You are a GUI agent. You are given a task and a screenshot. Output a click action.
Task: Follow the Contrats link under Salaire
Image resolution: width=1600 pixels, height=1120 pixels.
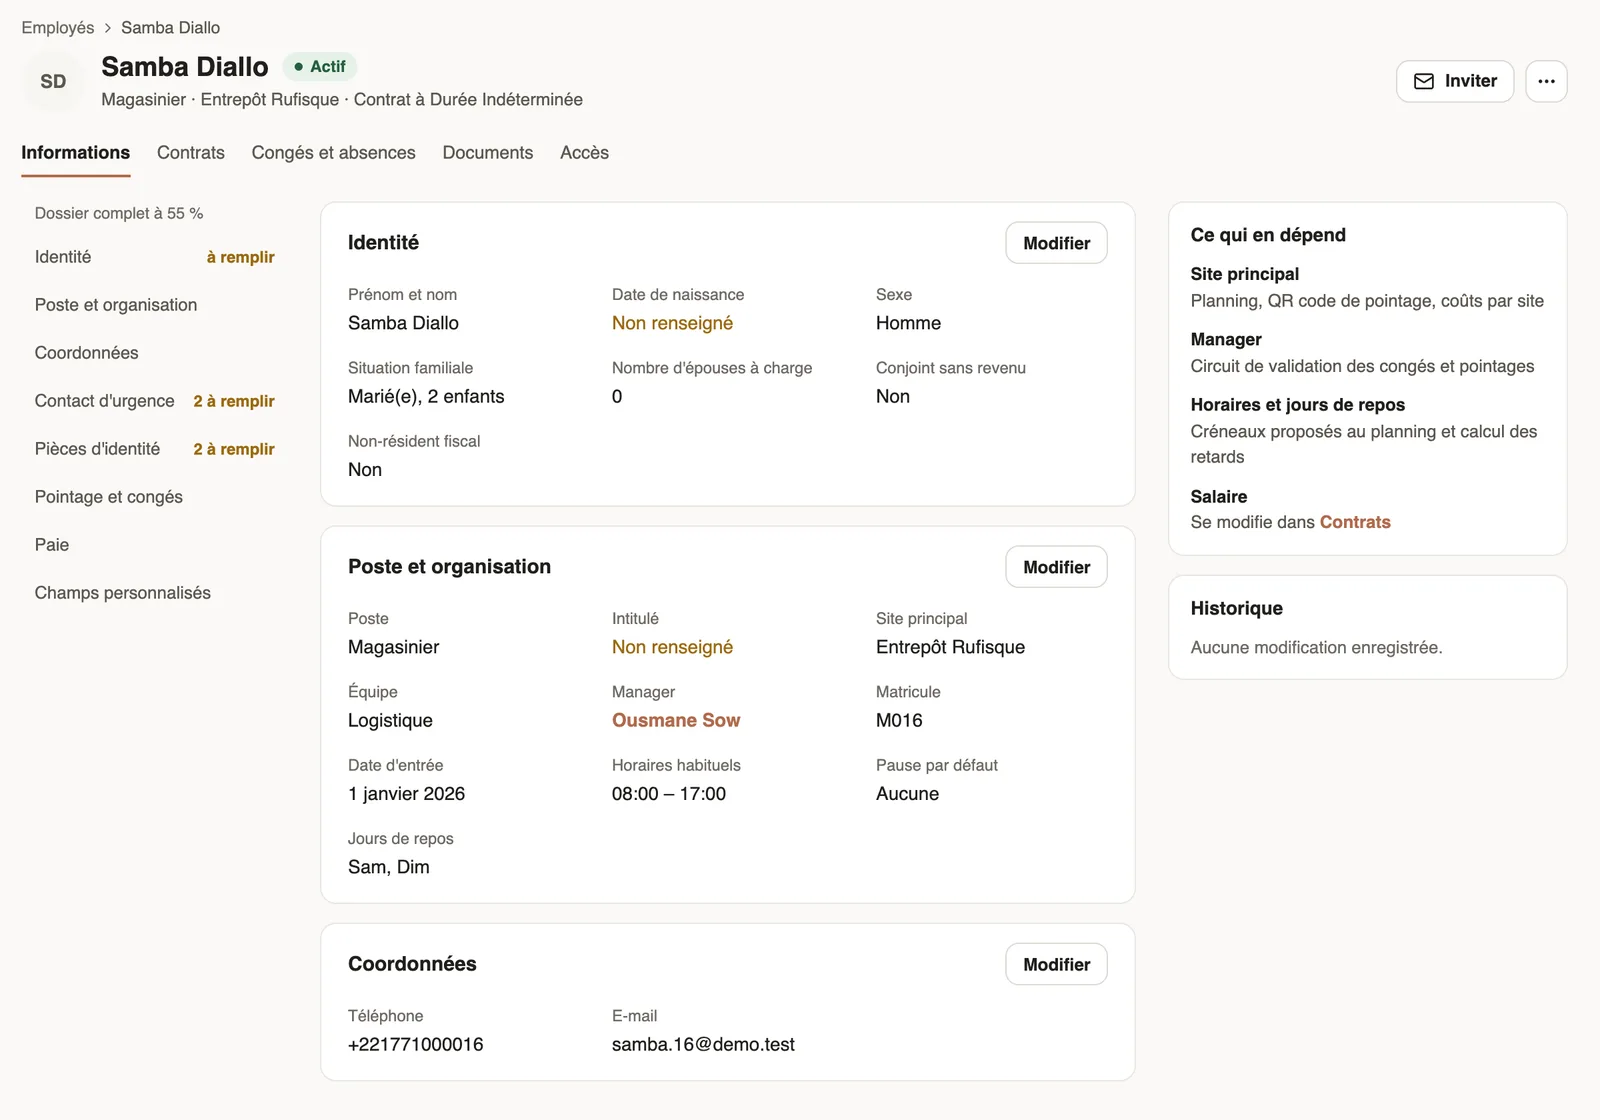tap(1355, 522)
